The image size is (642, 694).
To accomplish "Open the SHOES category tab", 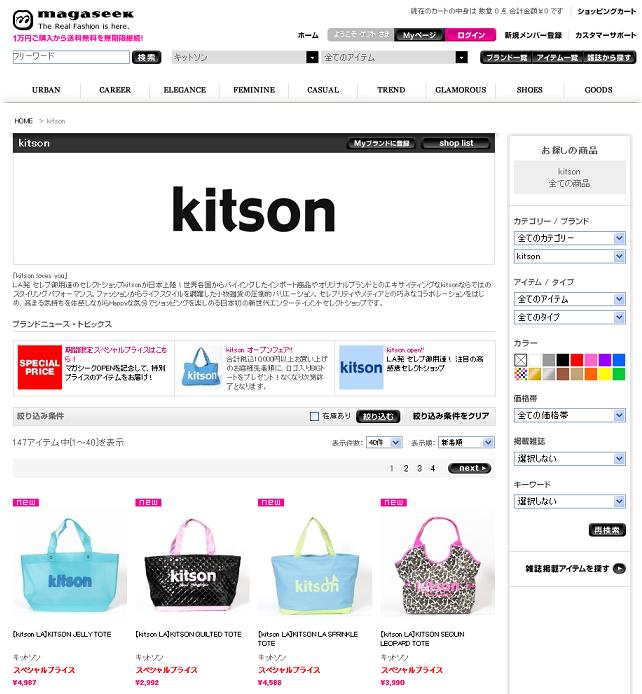I will click(529, 90).
